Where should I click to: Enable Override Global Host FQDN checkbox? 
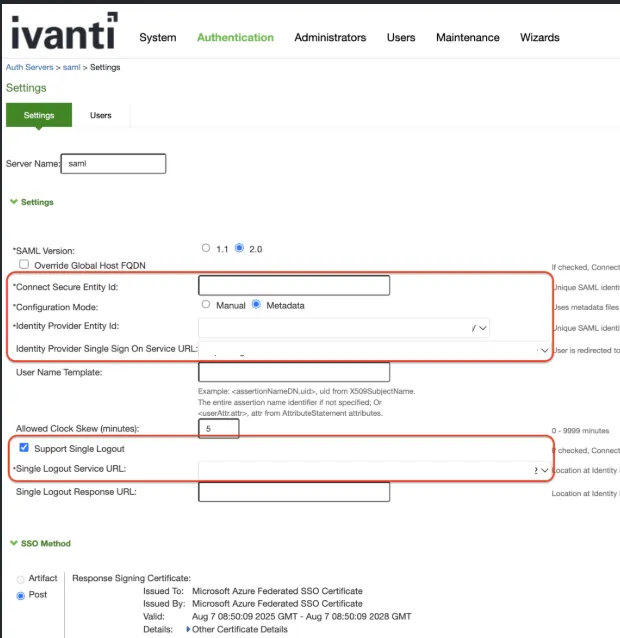click(x=24, y=264)
